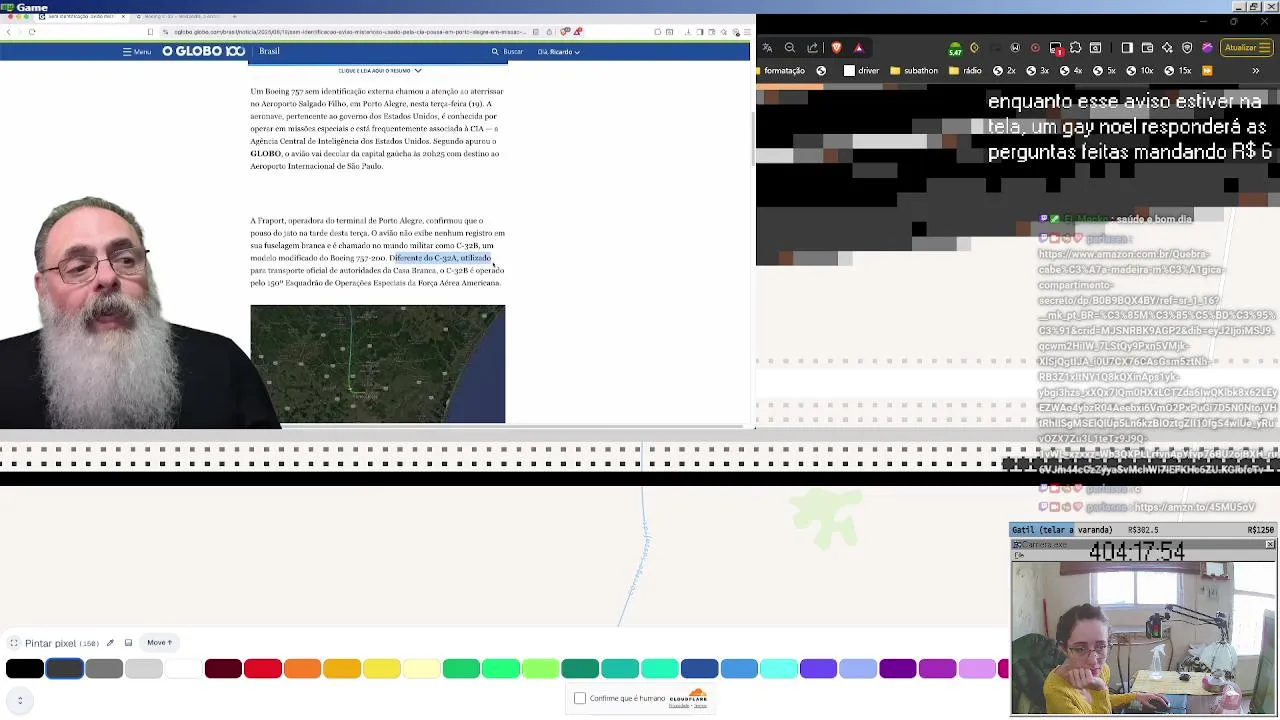
Task: Open the driver bookmark
Action: click(861, 71)
